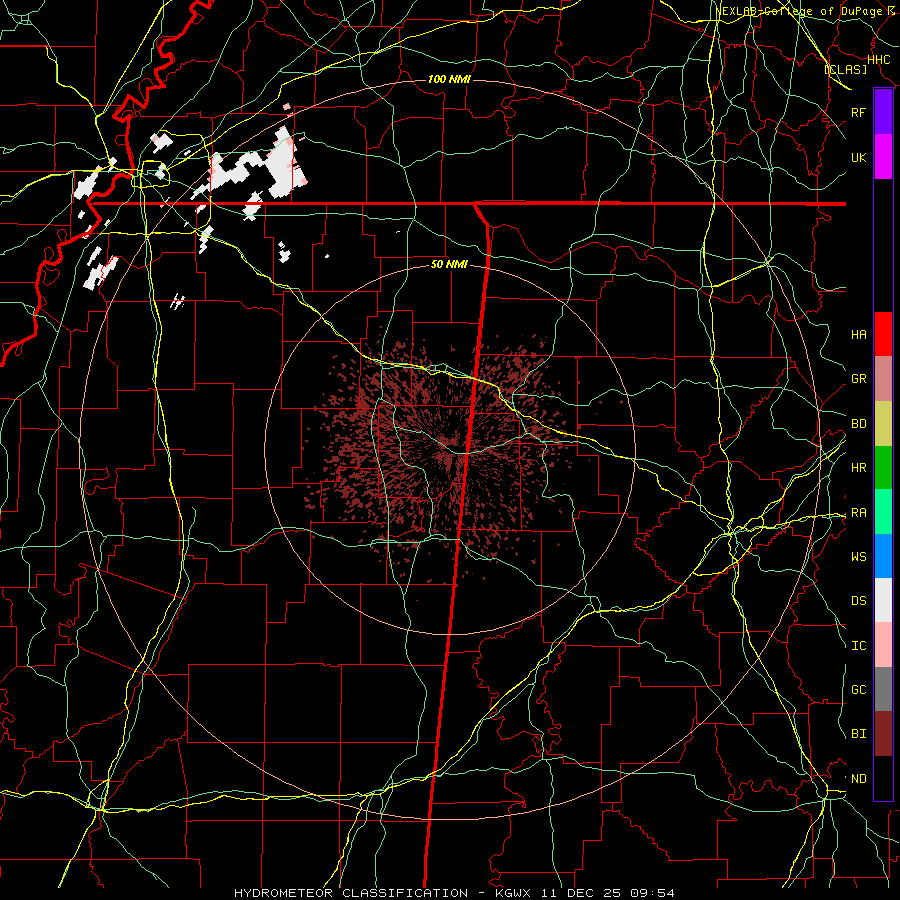Click the IC legend label
Screen dimensions: 900x900
[x=858, y=646]
